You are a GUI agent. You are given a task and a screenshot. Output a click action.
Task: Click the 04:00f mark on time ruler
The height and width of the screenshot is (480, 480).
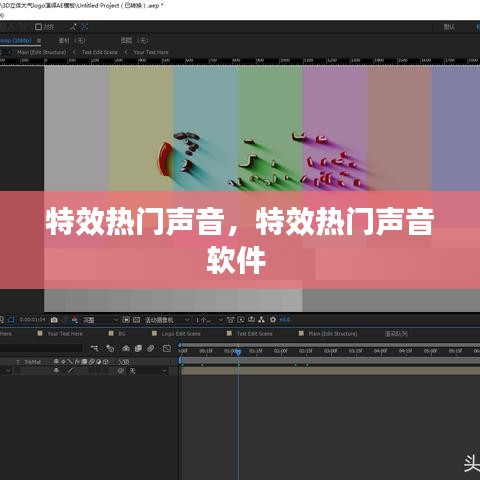pos(380,351)
